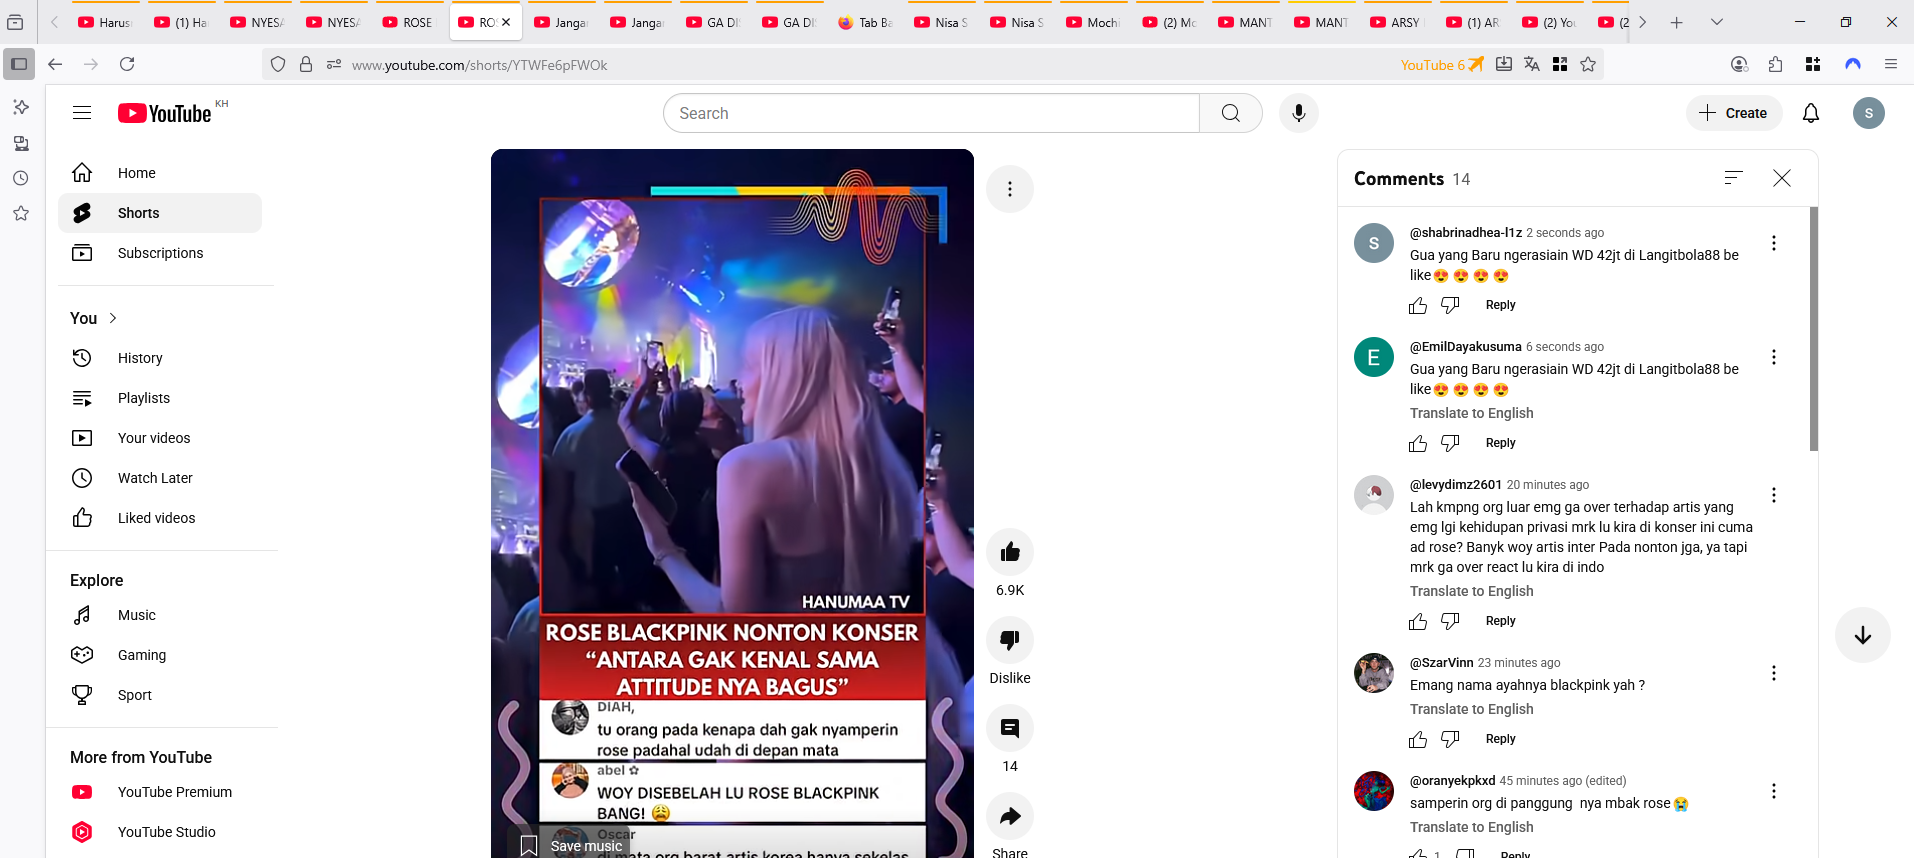Open Watch Later list
This screenshot has height=858, width=1914.
click(160, 478)
